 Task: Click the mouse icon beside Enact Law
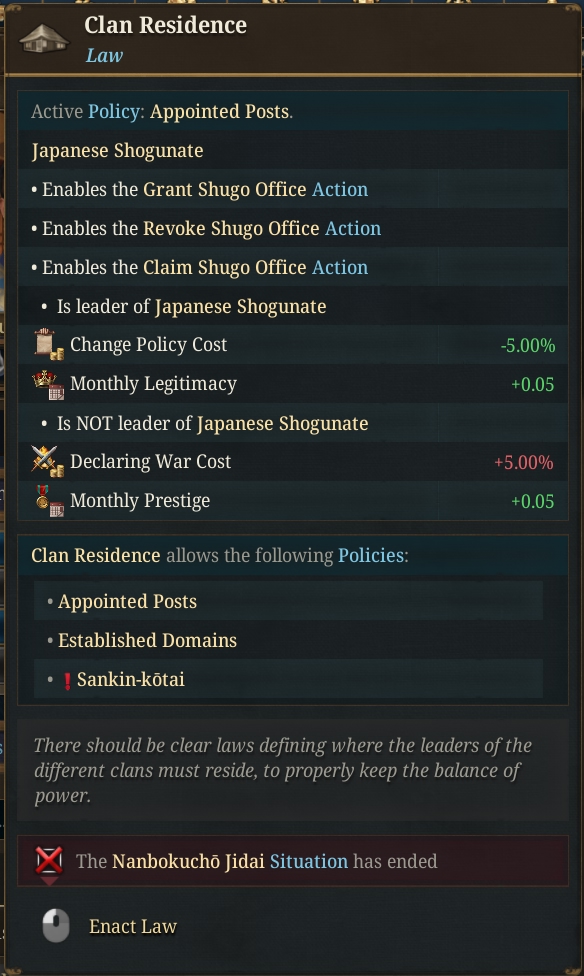point(55,926)
